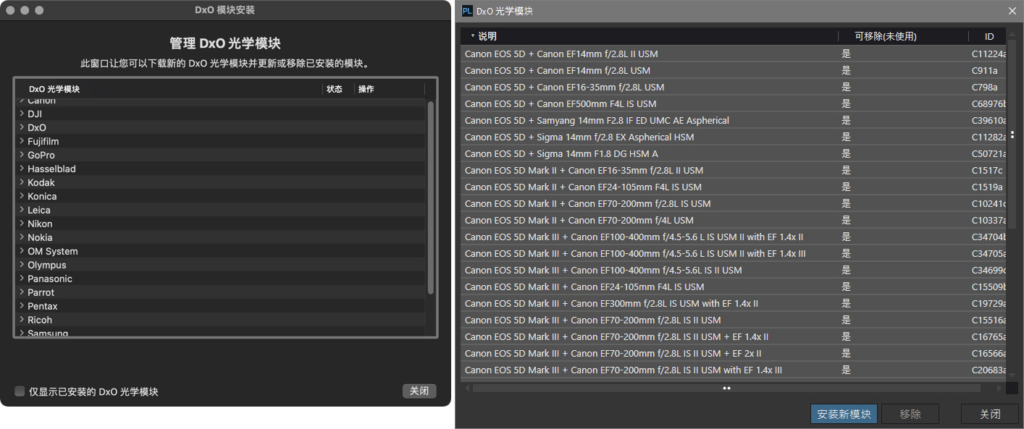Expand the GoPro modules group

click(x=22, y=155)
